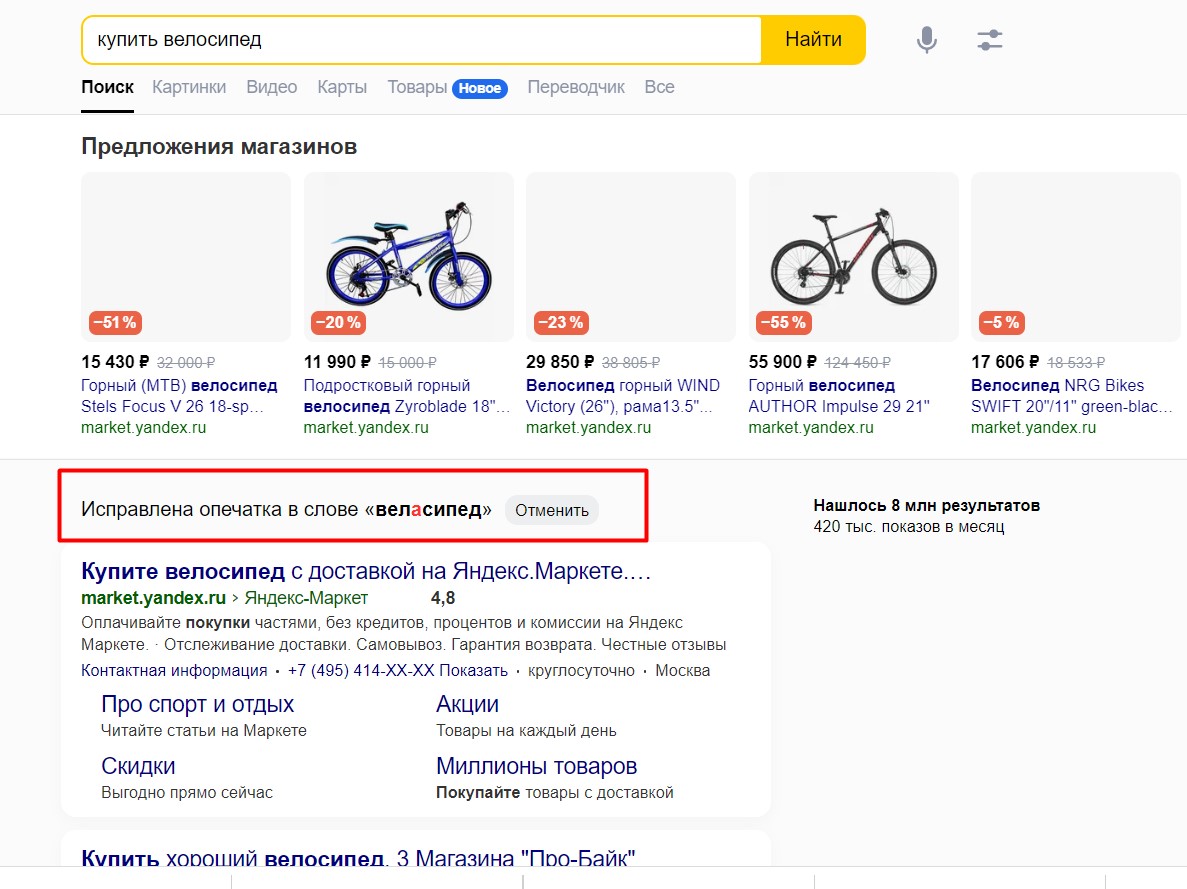Viewport: 1187px width, 889px height.
Task: Select the Поиск tab
Action: click(x=107, y=87)
